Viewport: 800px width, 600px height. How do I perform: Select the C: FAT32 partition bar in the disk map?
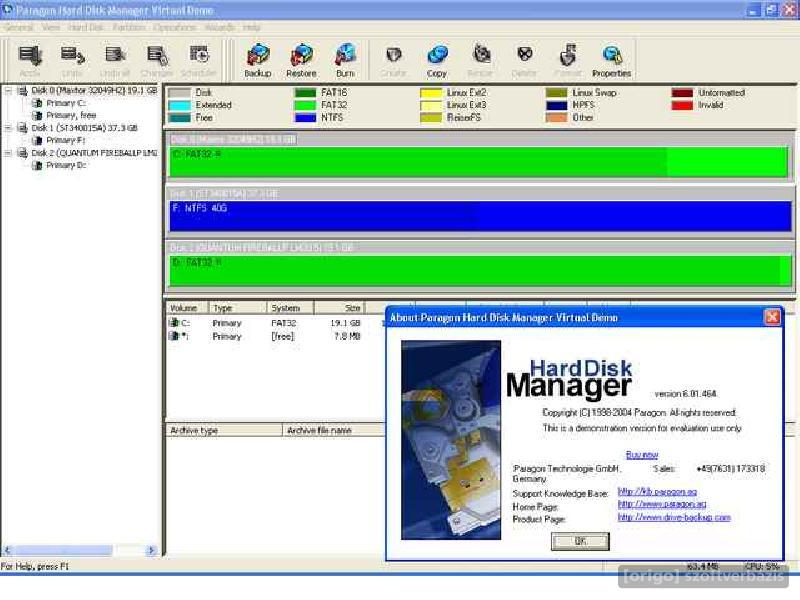[479, 162]
